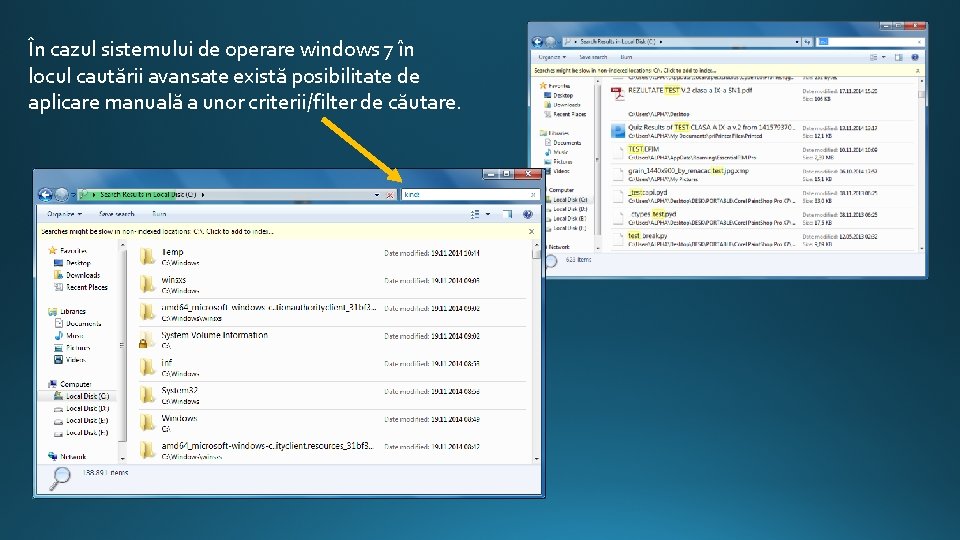Open address bar history dropdown in front window
This screenshot has width=960, height=540.
[x=377, y=195]
